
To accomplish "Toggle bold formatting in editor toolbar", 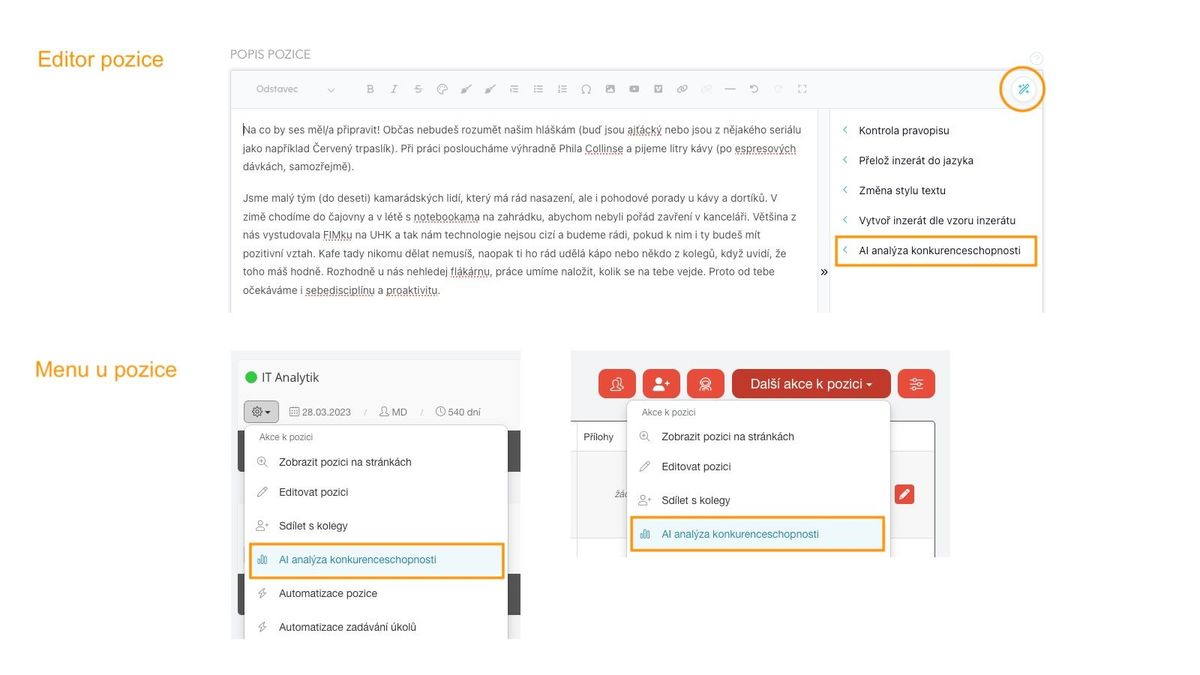I will click(x=370, y=89).
